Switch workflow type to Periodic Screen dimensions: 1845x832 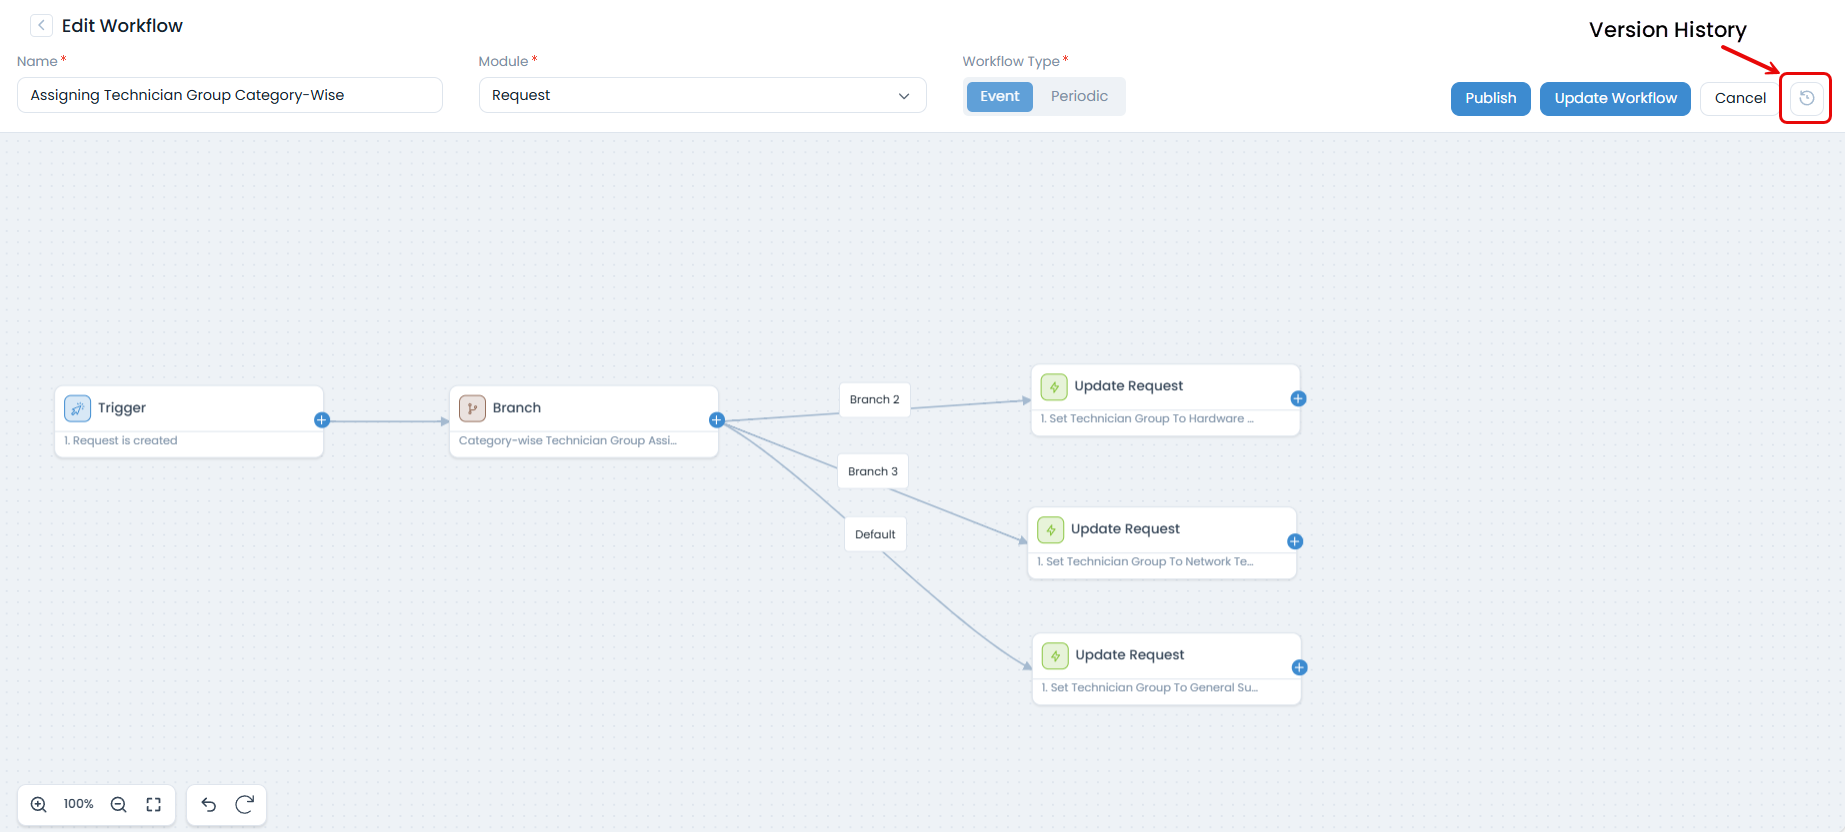(1079, 96)
